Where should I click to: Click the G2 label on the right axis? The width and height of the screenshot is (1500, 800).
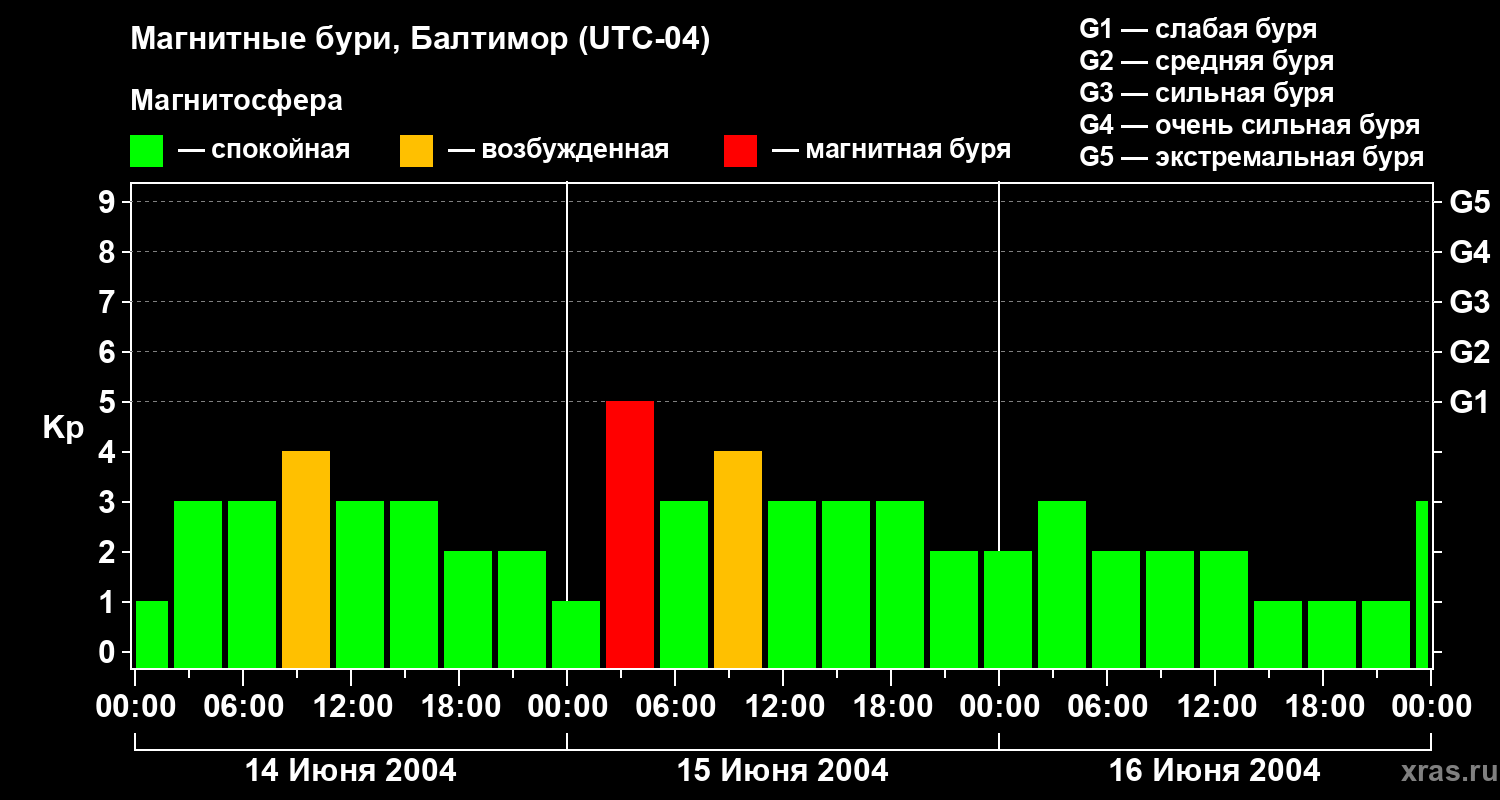tap(1469, 352)
